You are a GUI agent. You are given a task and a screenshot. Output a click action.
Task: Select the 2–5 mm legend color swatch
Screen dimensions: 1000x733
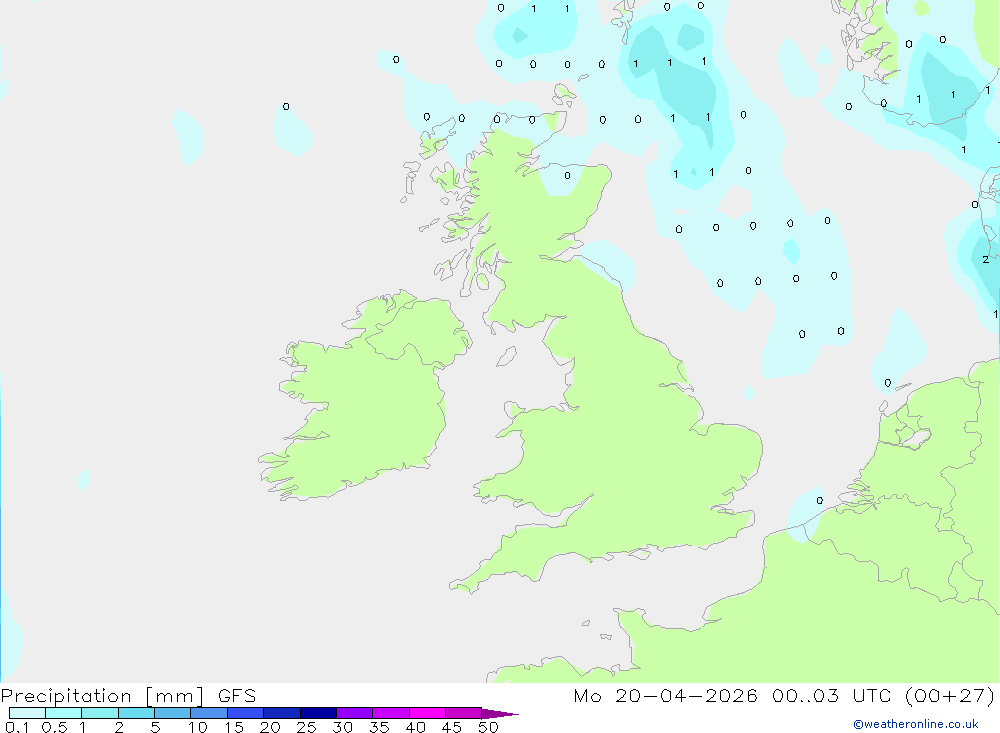click(x=136, y=713)
